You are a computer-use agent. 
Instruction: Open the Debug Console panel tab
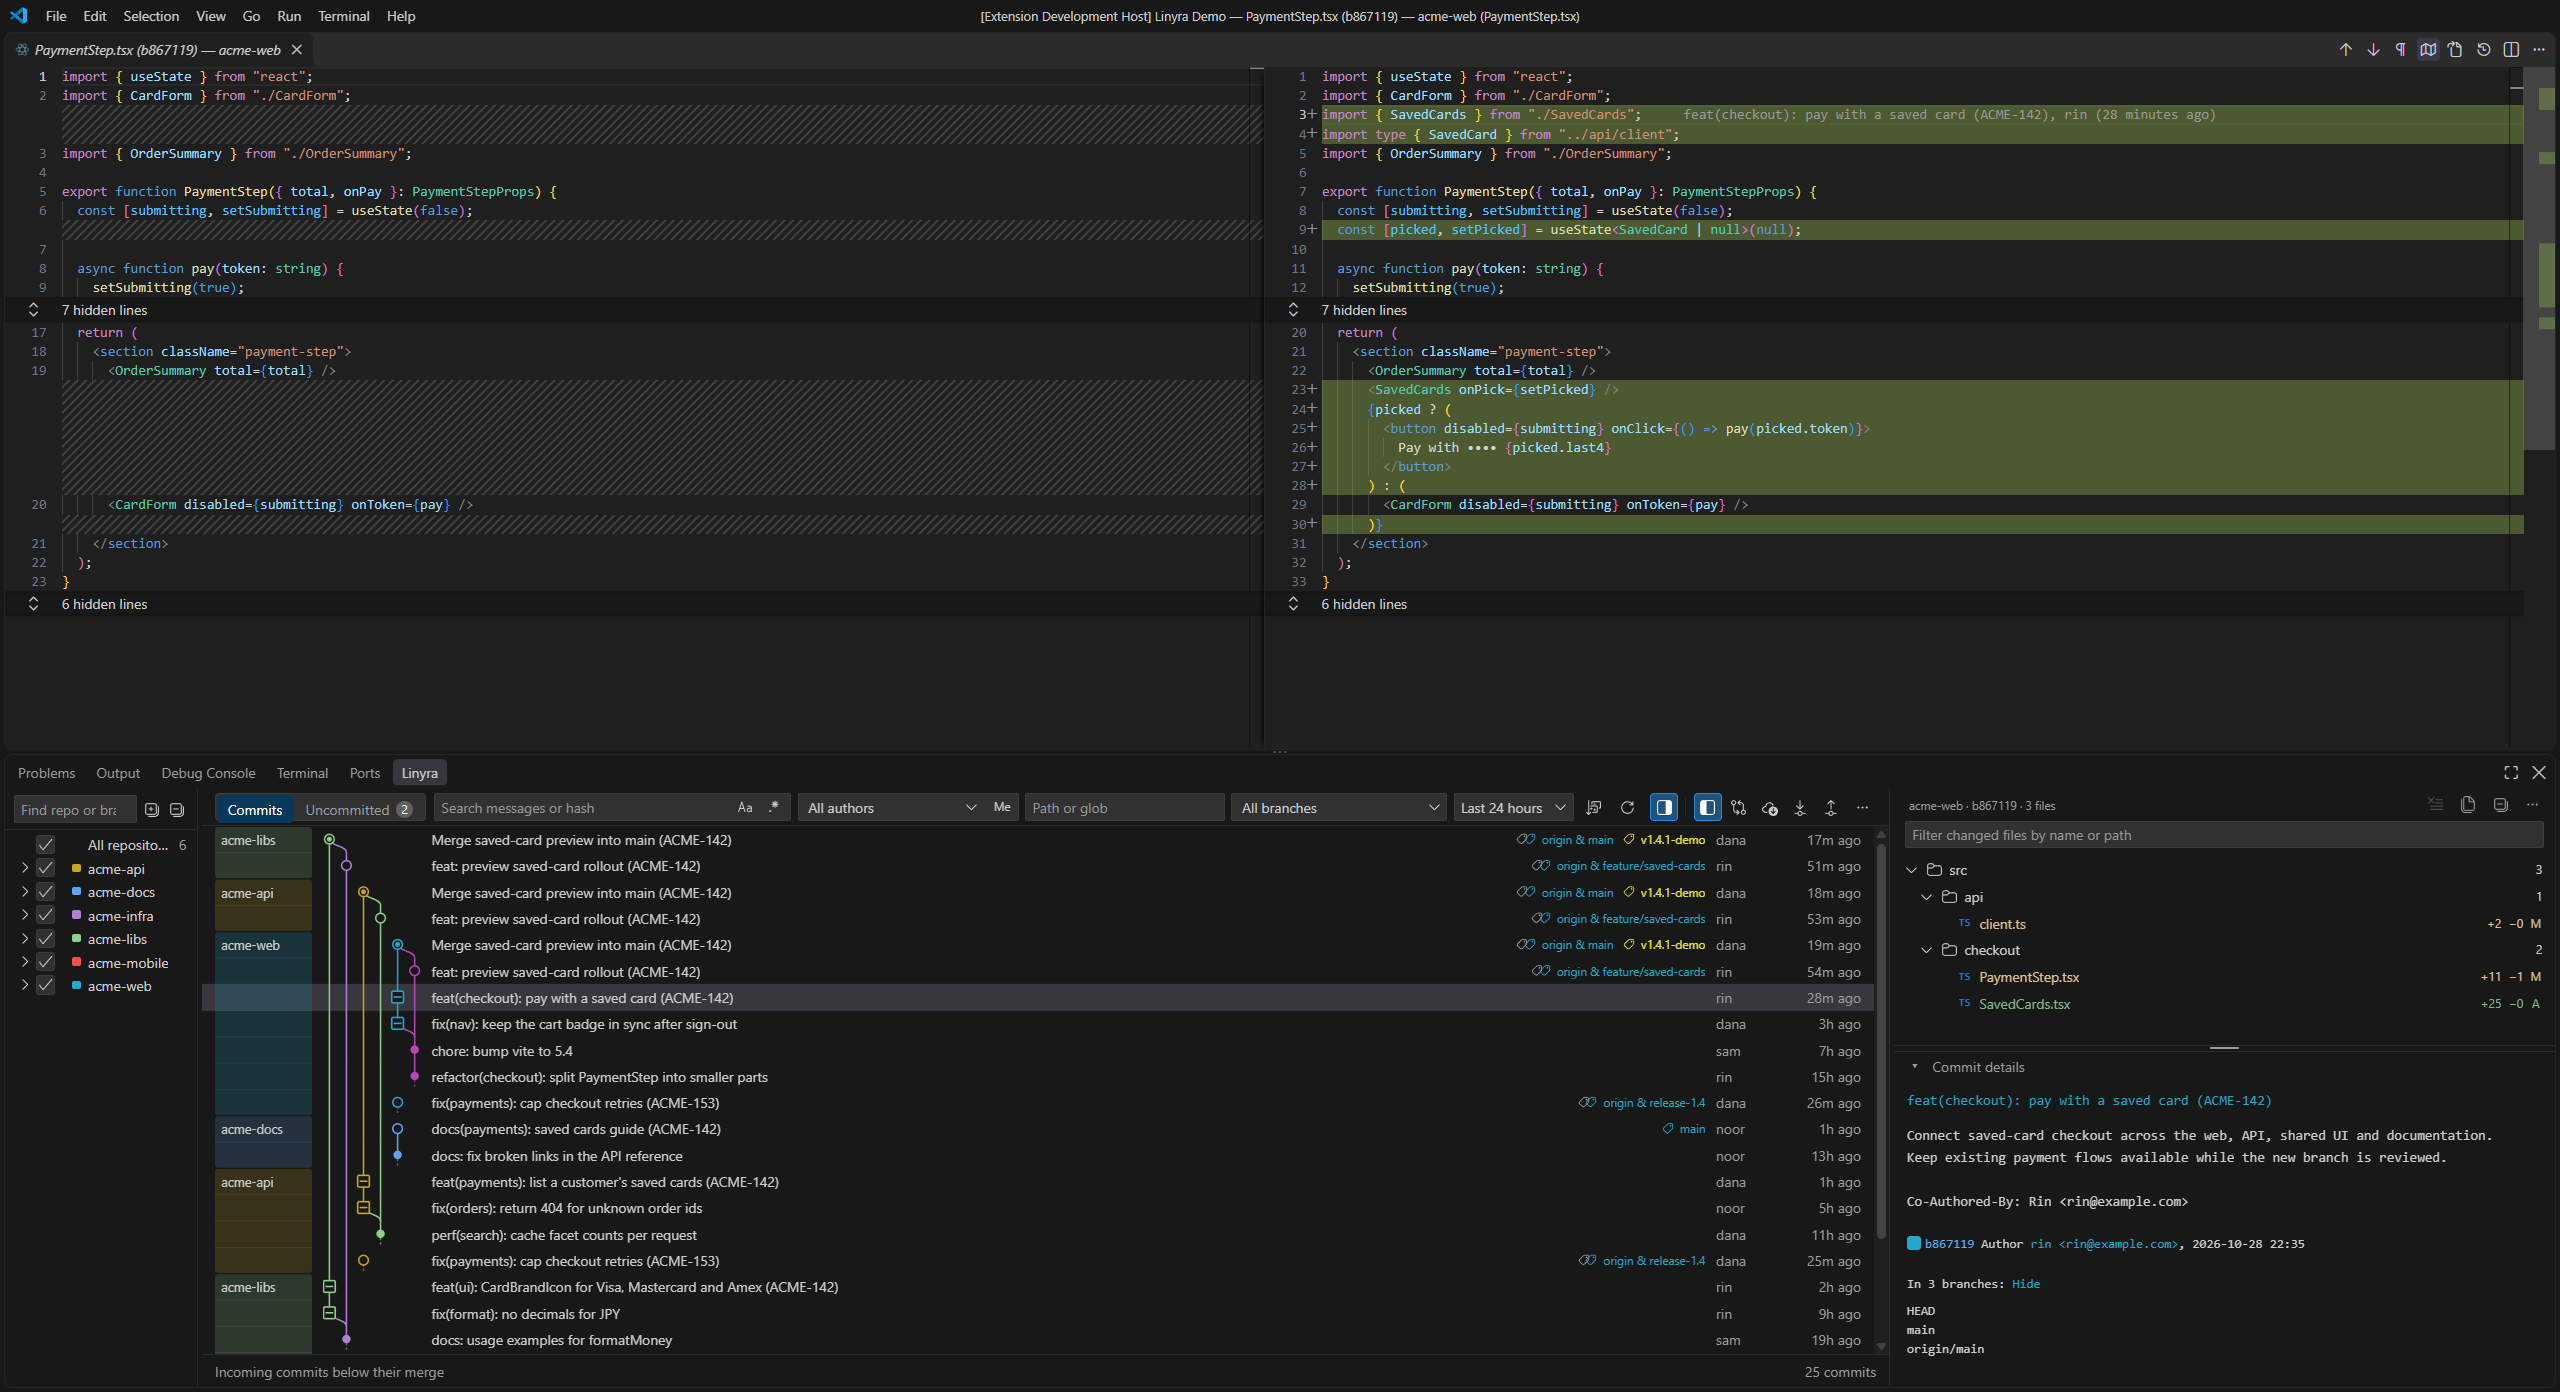208,773
